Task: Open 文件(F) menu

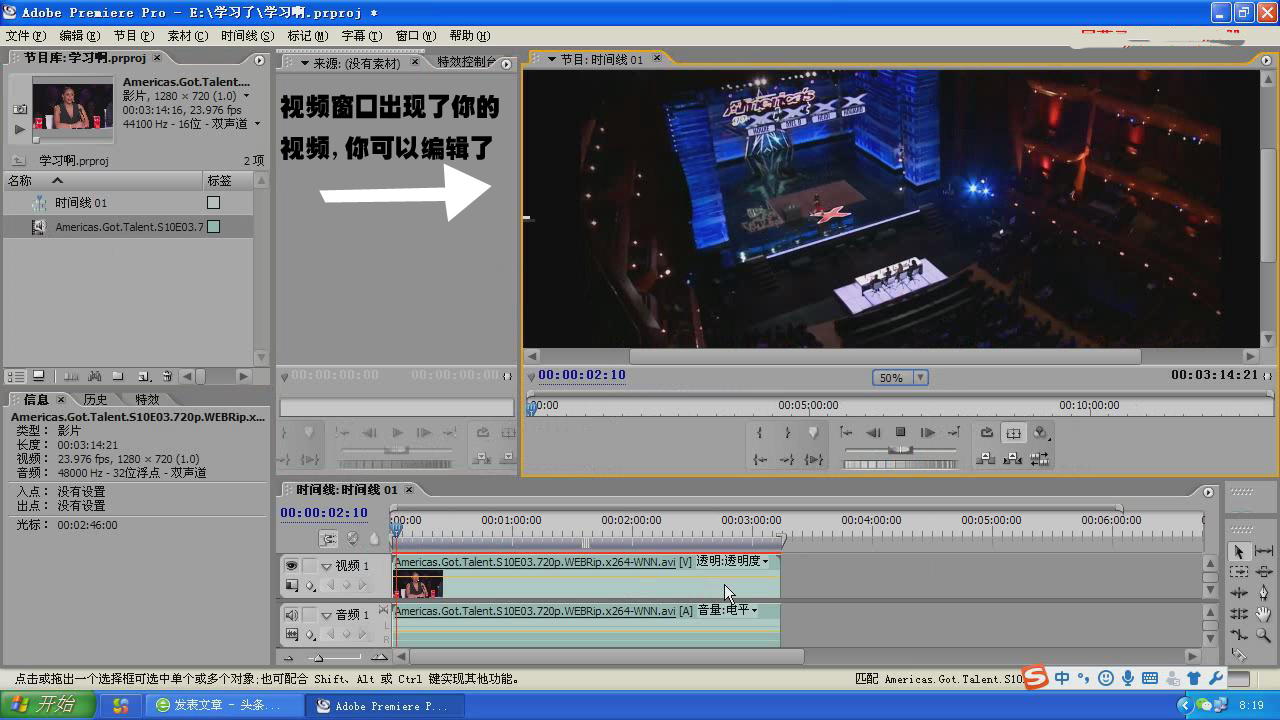Action: tap(25, 35)
